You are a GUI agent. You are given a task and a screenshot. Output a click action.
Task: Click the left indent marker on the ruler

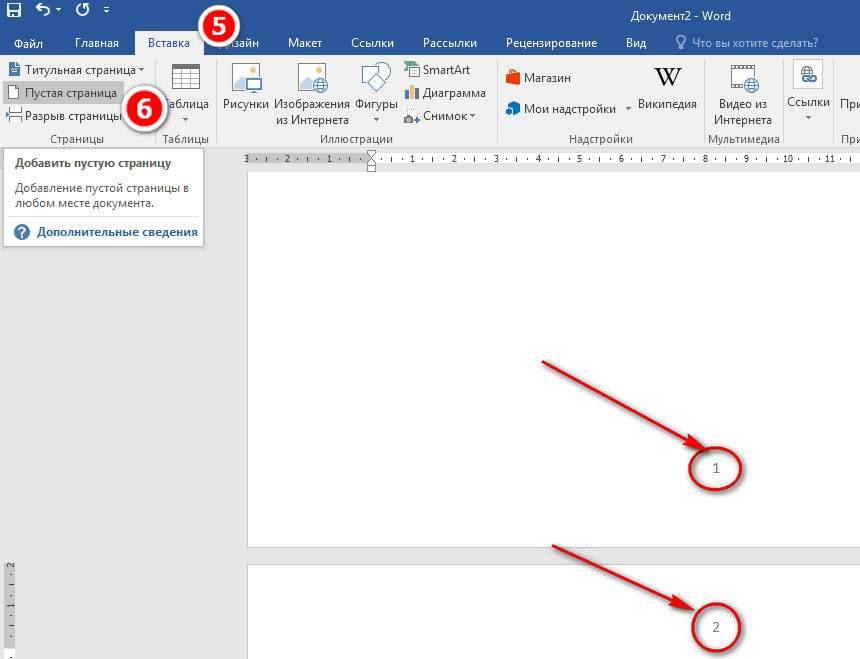(x=371, y=167)
